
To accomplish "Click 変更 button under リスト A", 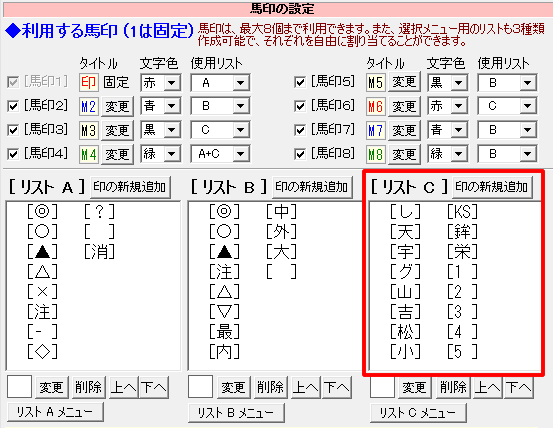I will pos(51,387).
